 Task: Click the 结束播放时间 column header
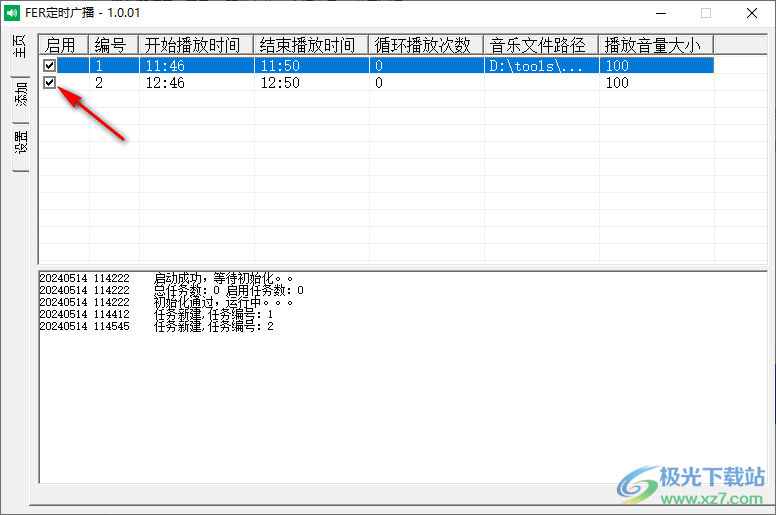[x=311, y=45]
